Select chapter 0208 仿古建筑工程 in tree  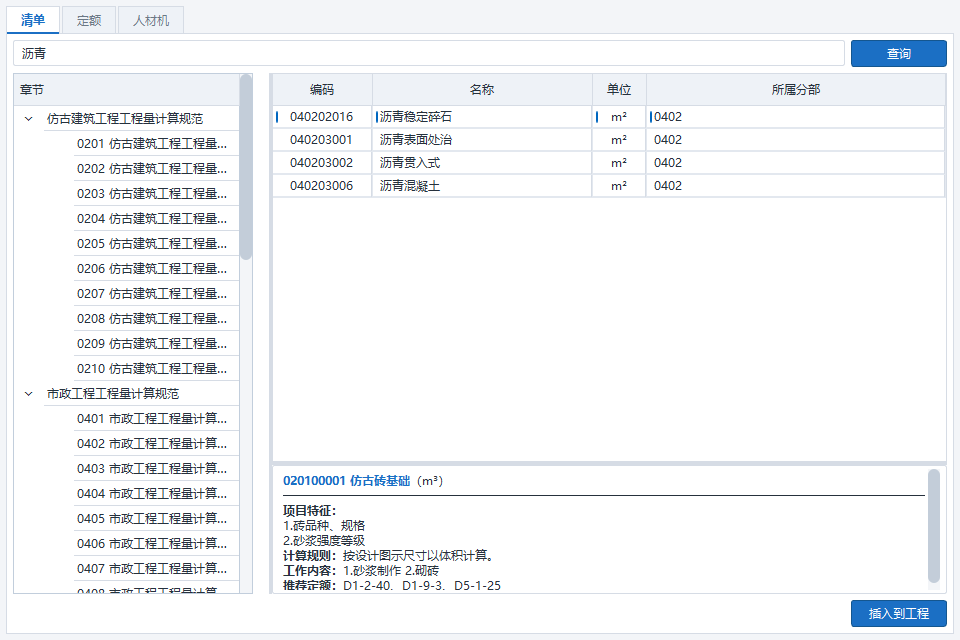152,318
